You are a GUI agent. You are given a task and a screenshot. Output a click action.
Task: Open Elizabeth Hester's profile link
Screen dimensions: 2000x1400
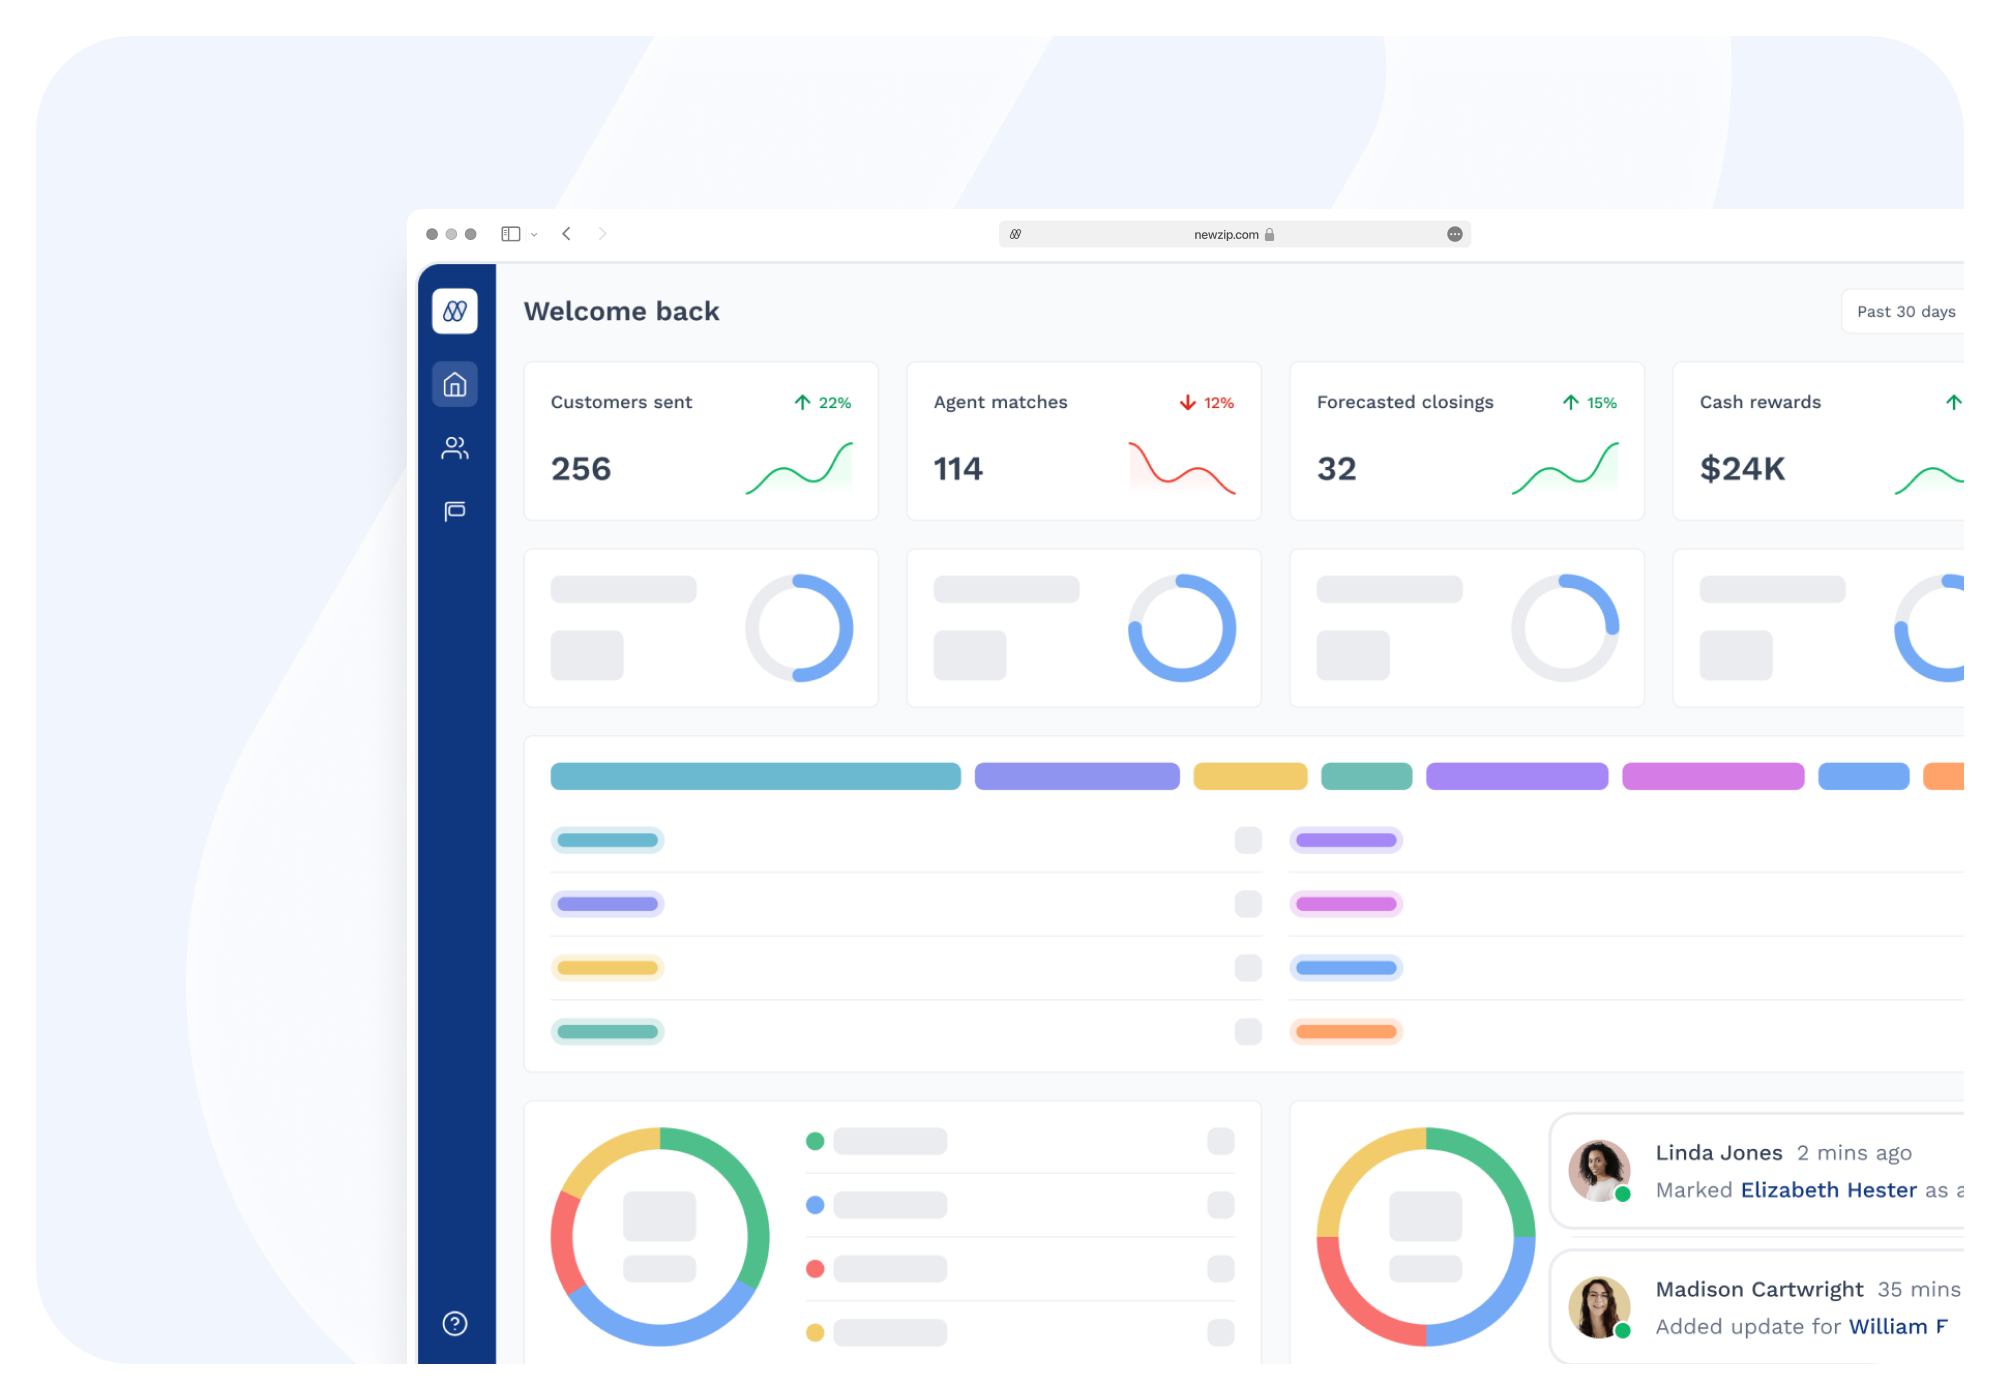tap(1828, 1189)
